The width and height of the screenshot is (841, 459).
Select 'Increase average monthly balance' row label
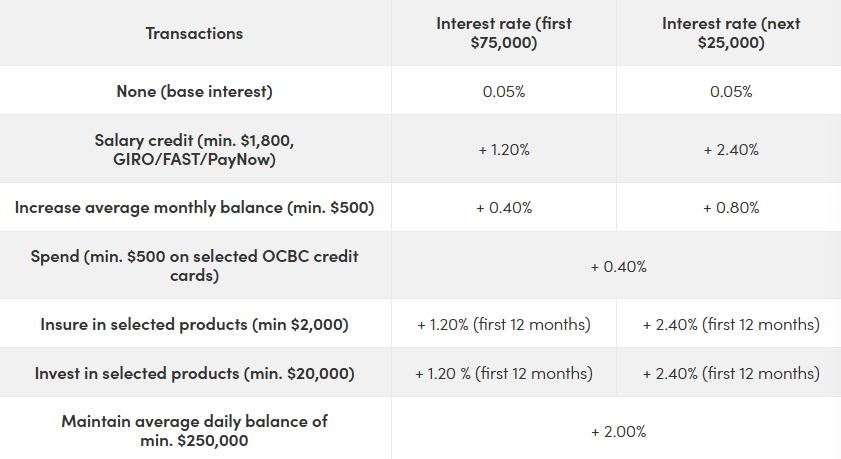(194, 208)
